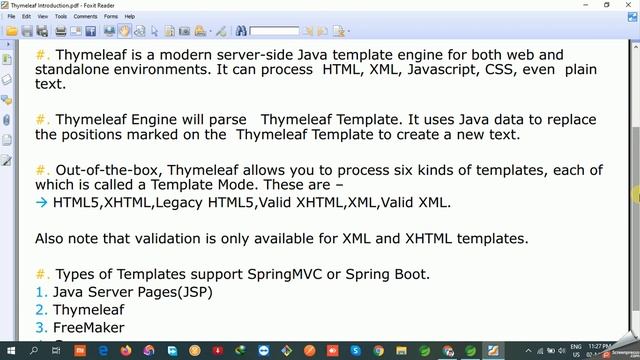640x360 pixels.
Task: Show hidden system tray icons
Action: click(x=528, y=351)
